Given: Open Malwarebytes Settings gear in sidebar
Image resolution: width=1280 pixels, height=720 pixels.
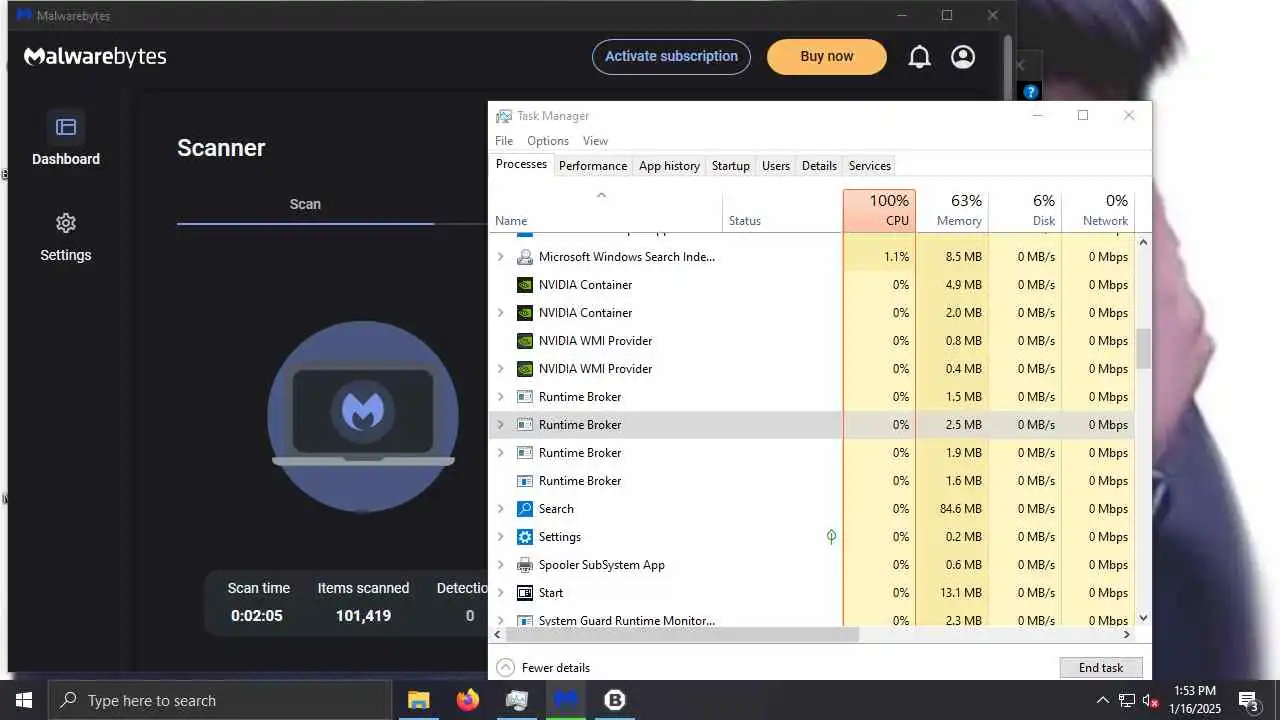Looking at the screenshot, I should pyautogui.click(x=66, y=223).
